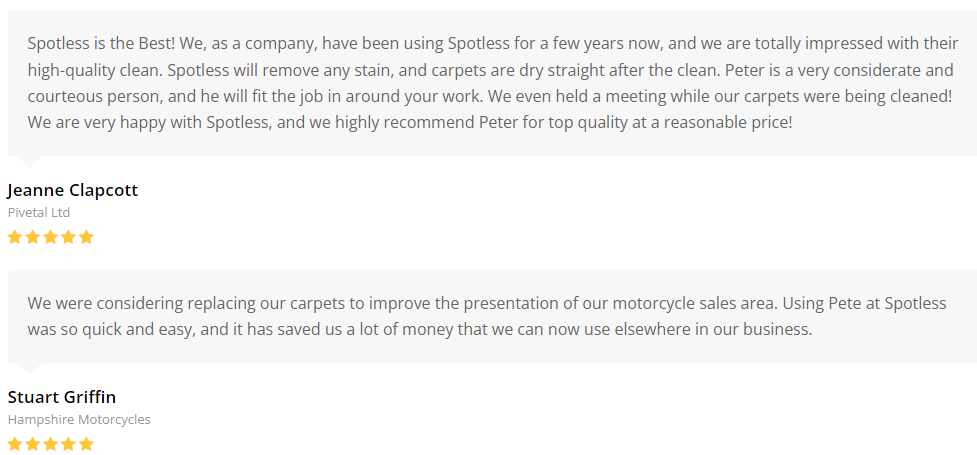Image resolution: width=977 pixels, height=455 pixels.
Task: Click the speech bubble tail above Jeanne Clapcott
Action: 30,160
